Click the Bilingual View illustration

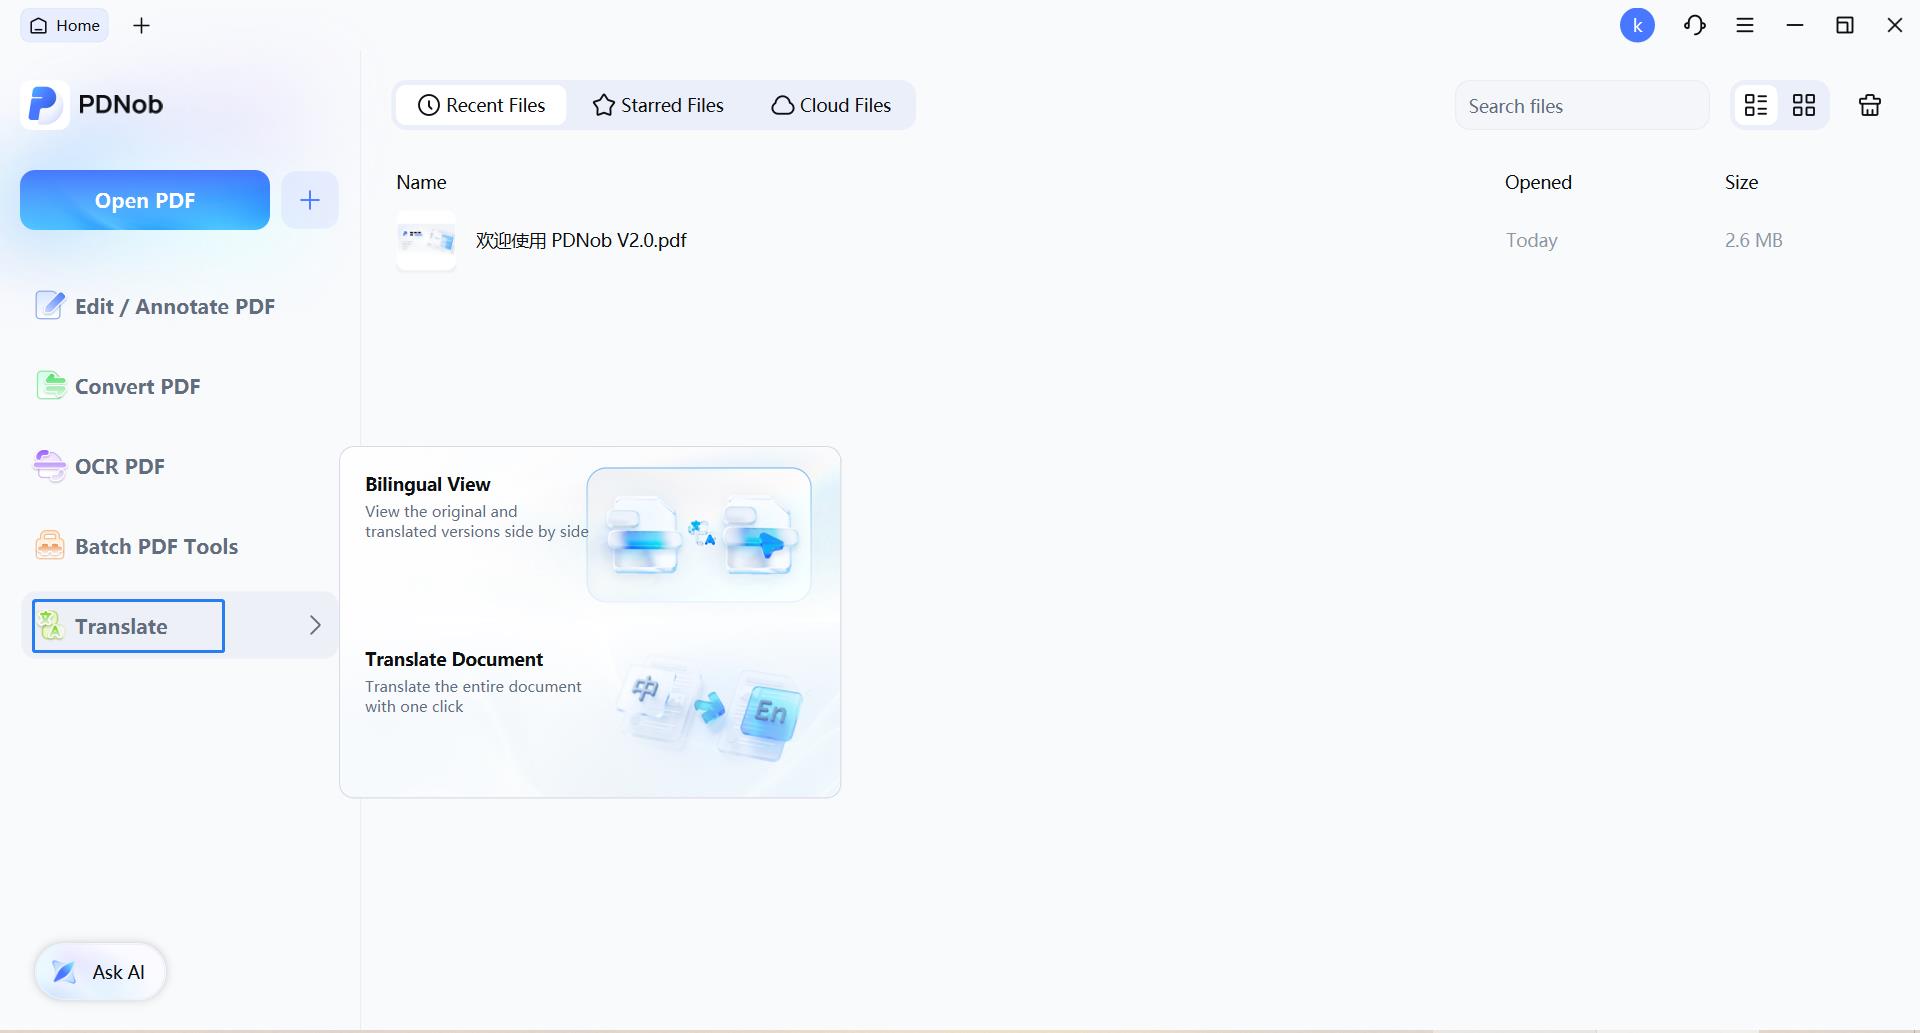click(x=699, y=535)
